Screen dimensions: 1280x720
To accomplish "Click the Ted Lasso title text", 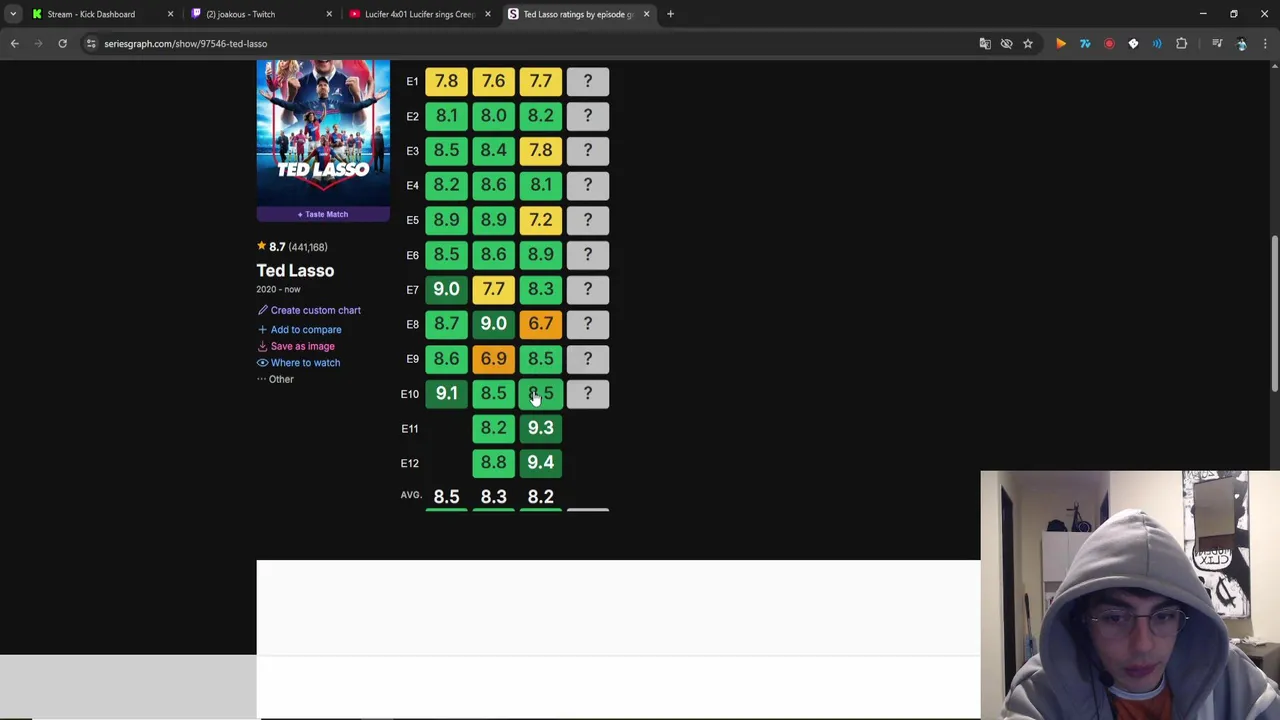I will click(x=295, y=270).
